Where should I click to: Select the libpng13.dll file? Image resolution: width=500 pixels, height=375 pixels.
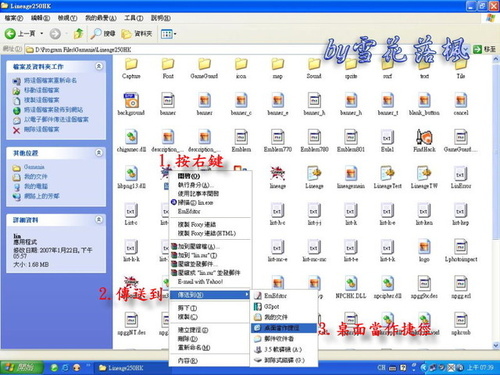point(131,177)
